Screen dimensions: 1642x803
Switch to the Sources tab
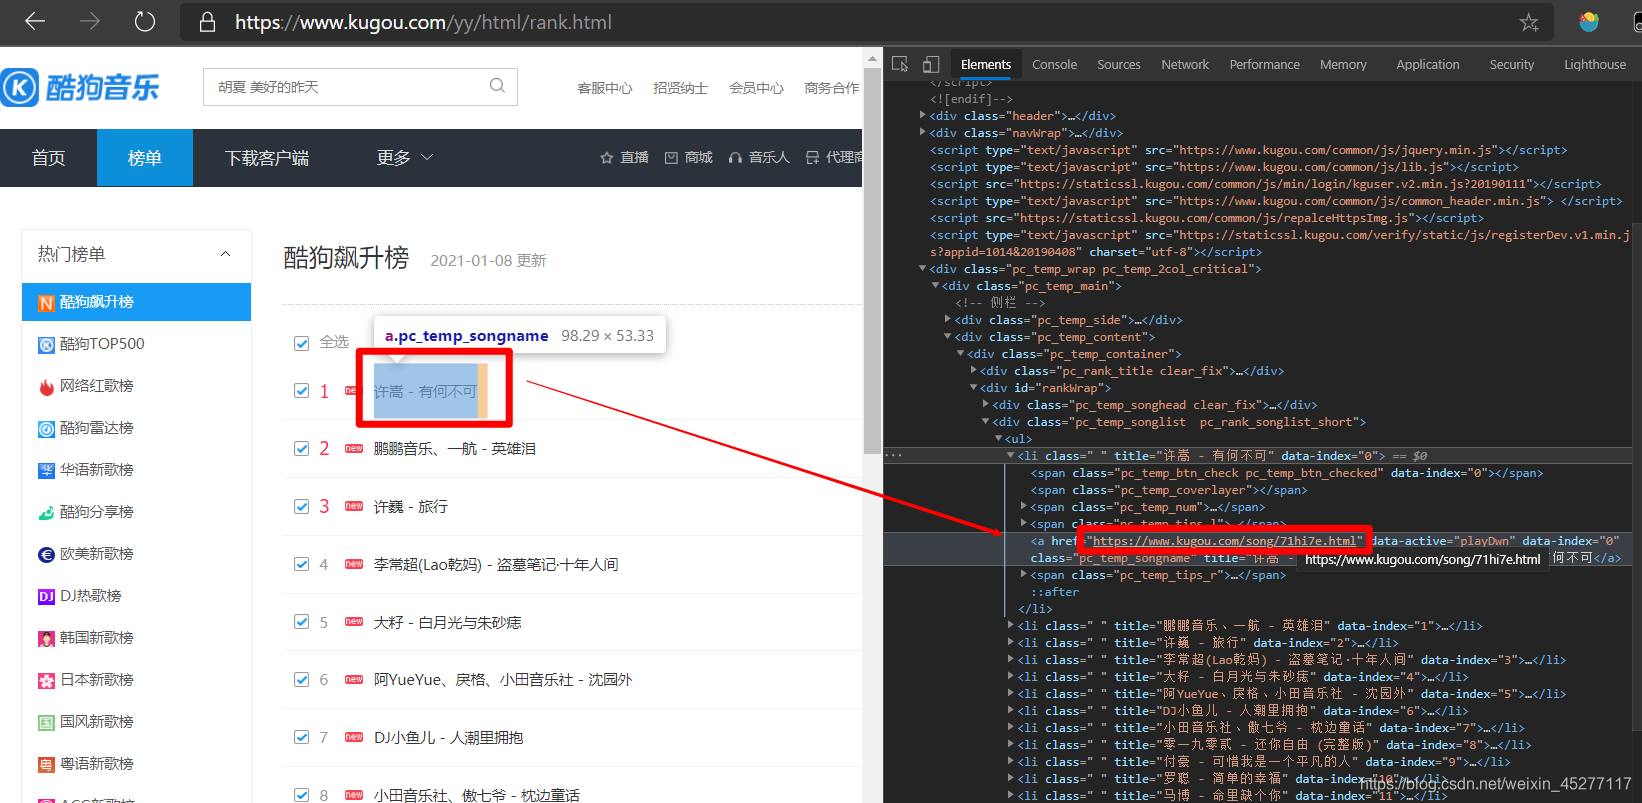1118,64
